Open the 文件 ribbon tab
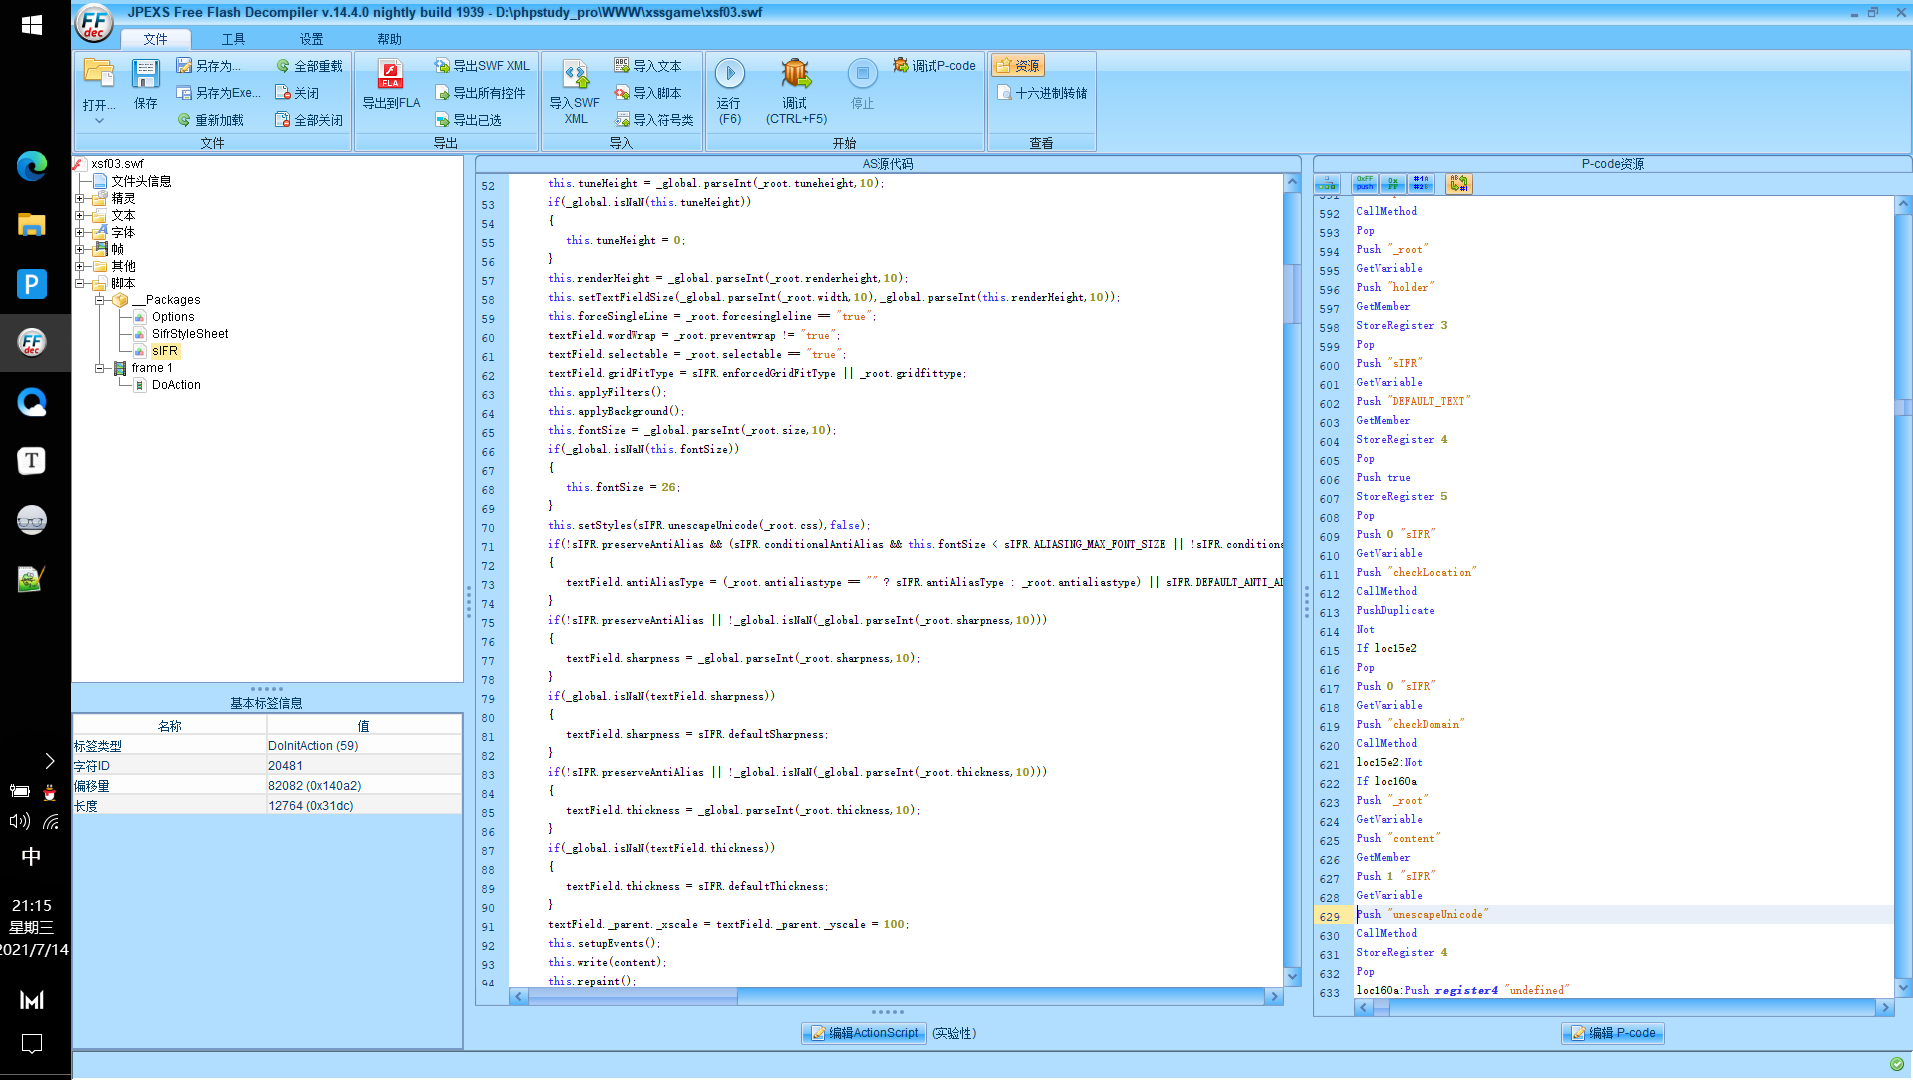1913x1080 pixels. click(155, 39)
